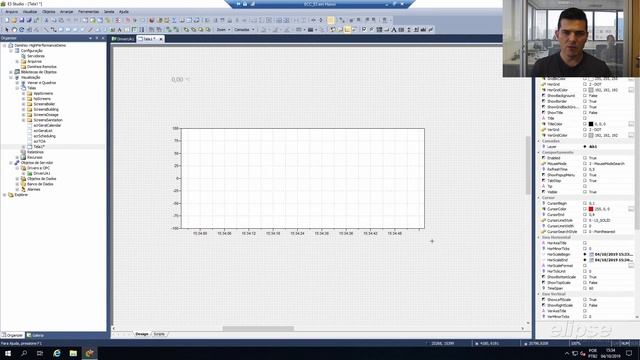Toggle the checkbox in TabStop row
Image resolution: width=640 pixels, height=360 pixels.
[585, 180]
